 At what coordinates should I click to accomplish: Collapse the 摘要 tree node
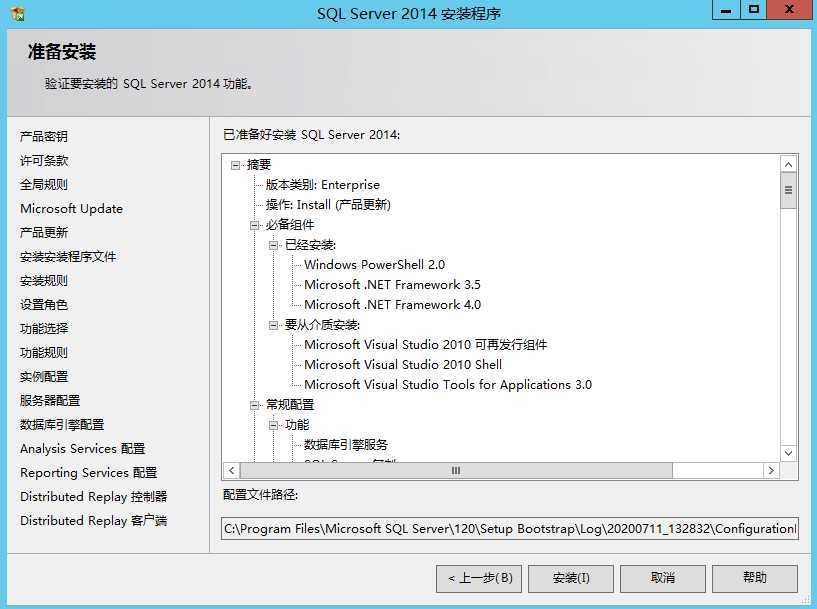[236, 165]
